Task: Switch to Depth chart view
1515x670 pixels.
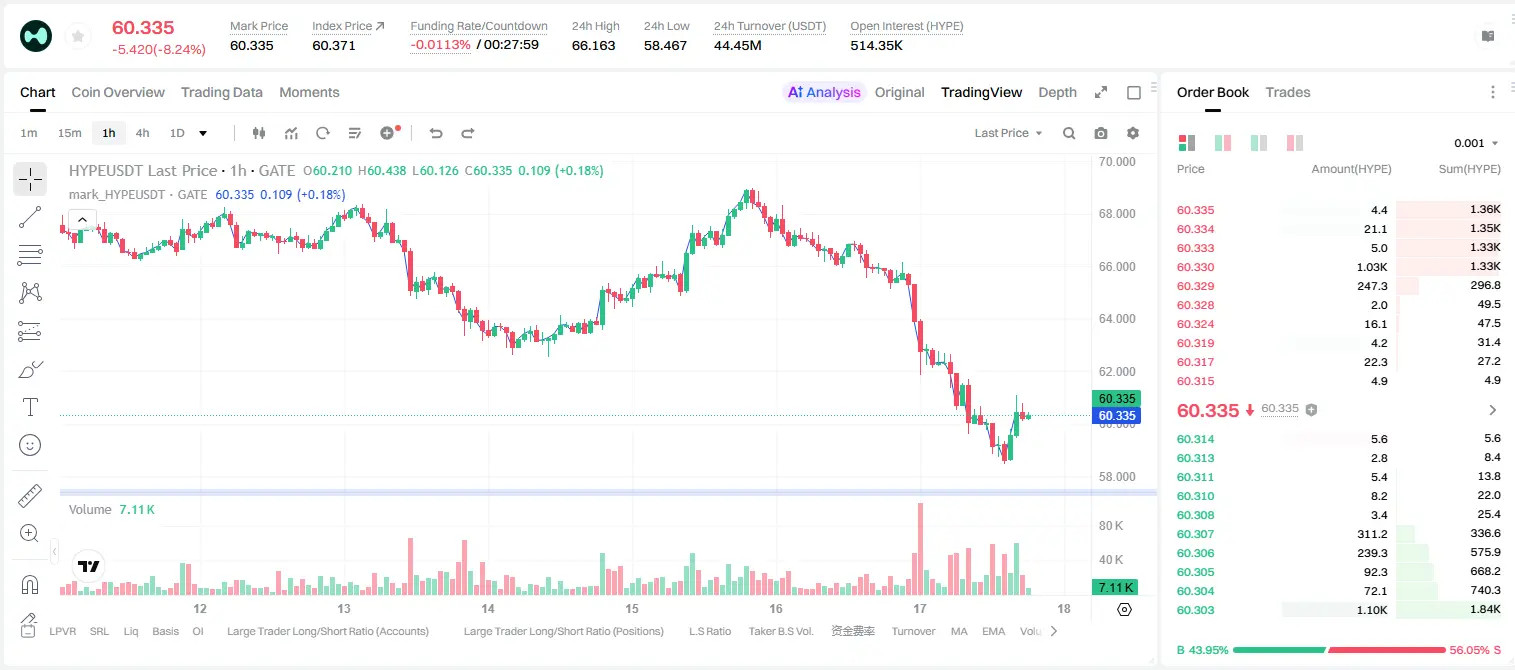Action: point(1057,92)
